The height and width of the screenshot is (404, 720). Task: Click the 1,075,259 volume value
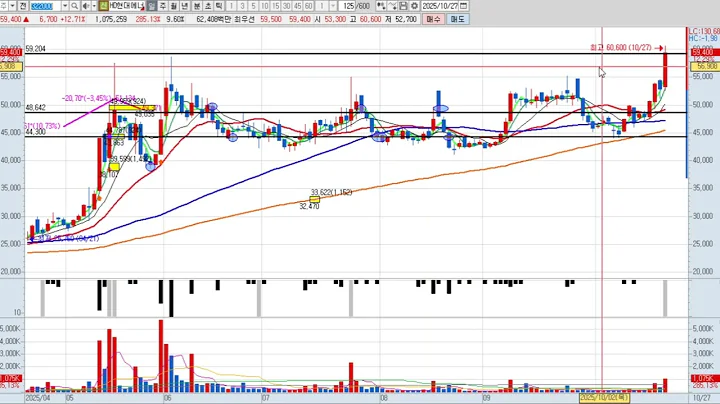111,19
